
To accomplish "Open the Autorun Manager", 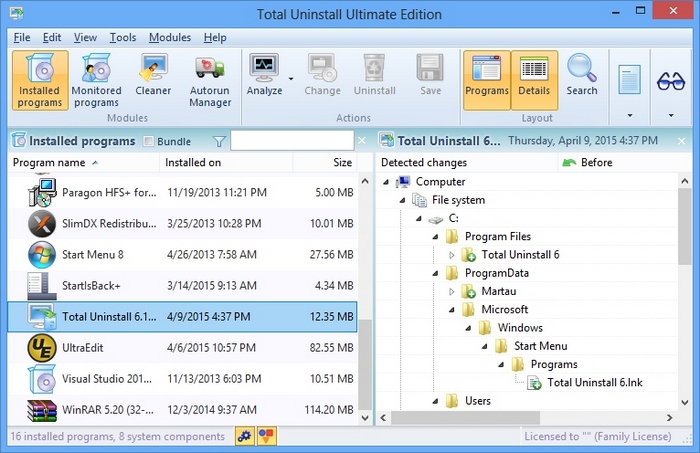I will pos(210,79).
